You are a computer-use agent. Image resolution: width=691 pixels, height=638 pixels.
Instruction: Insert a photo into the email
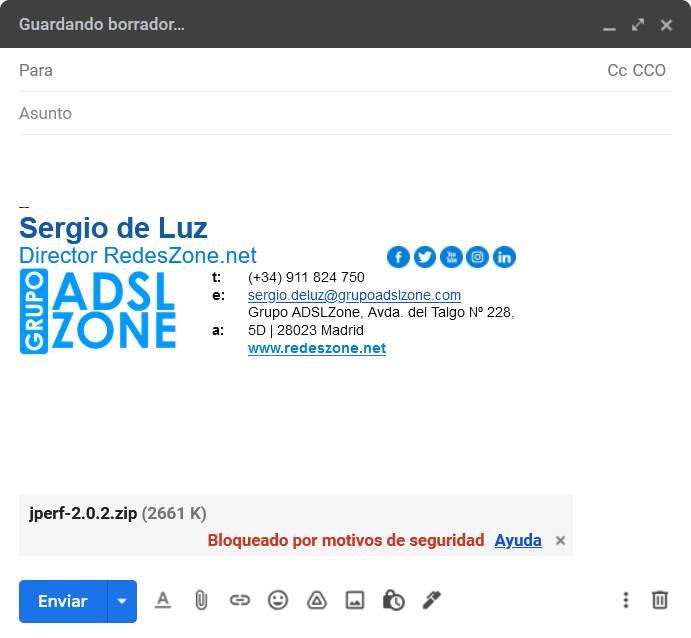[354, 600]
